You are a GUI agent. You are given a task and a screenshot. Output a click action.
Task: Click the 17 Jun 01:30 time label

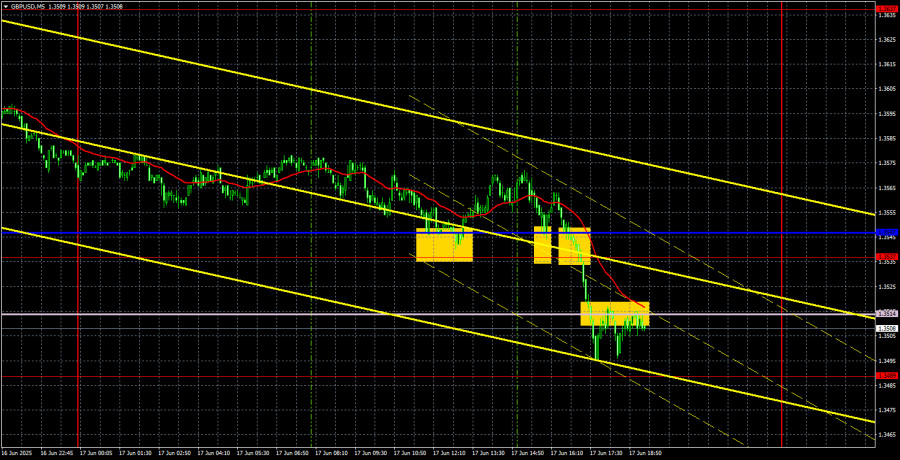click(134, 453)
